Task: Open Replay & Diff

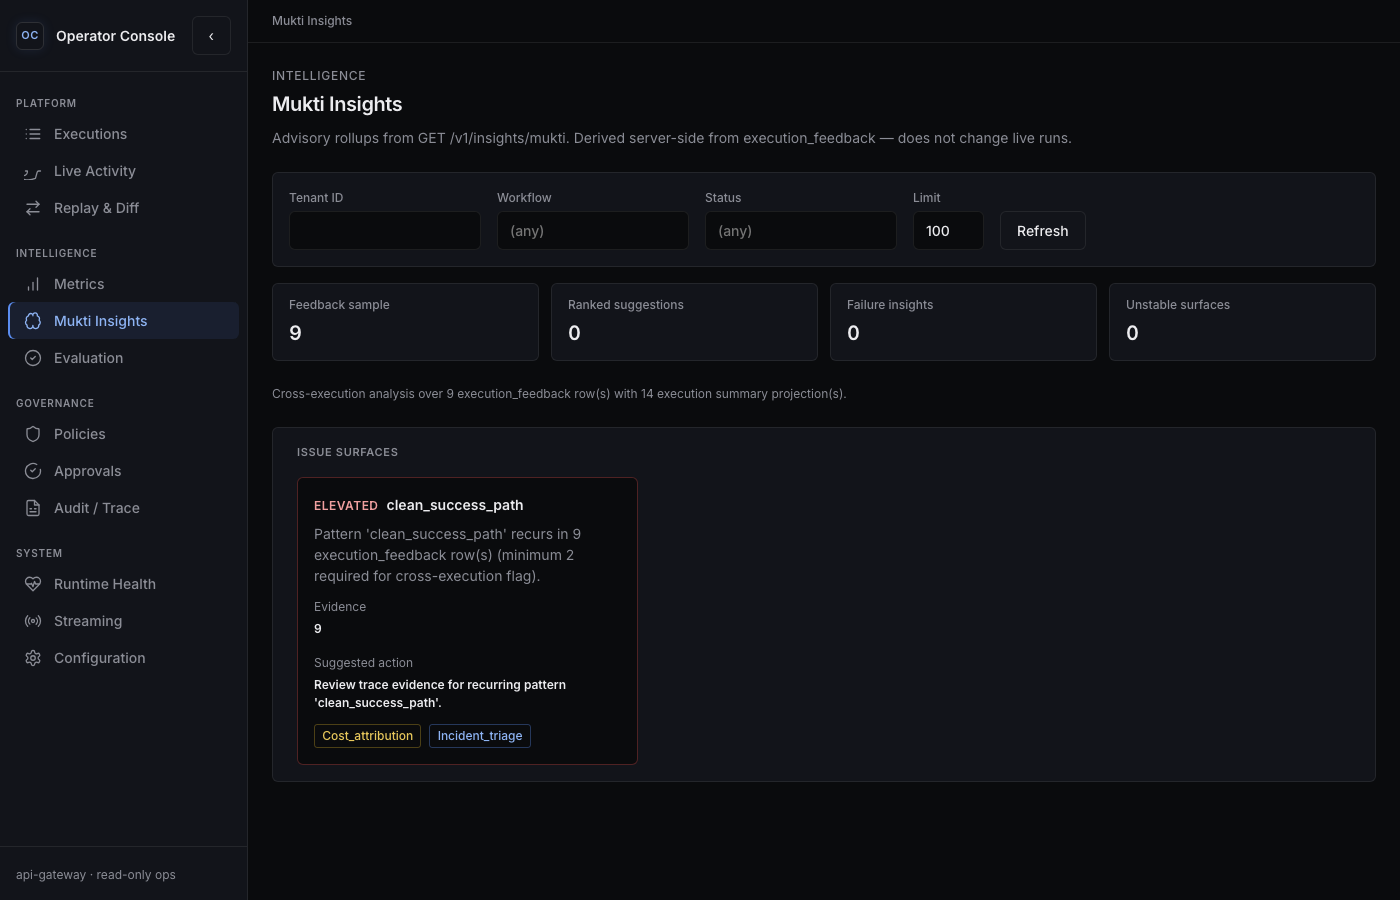Action: (124, 208)
